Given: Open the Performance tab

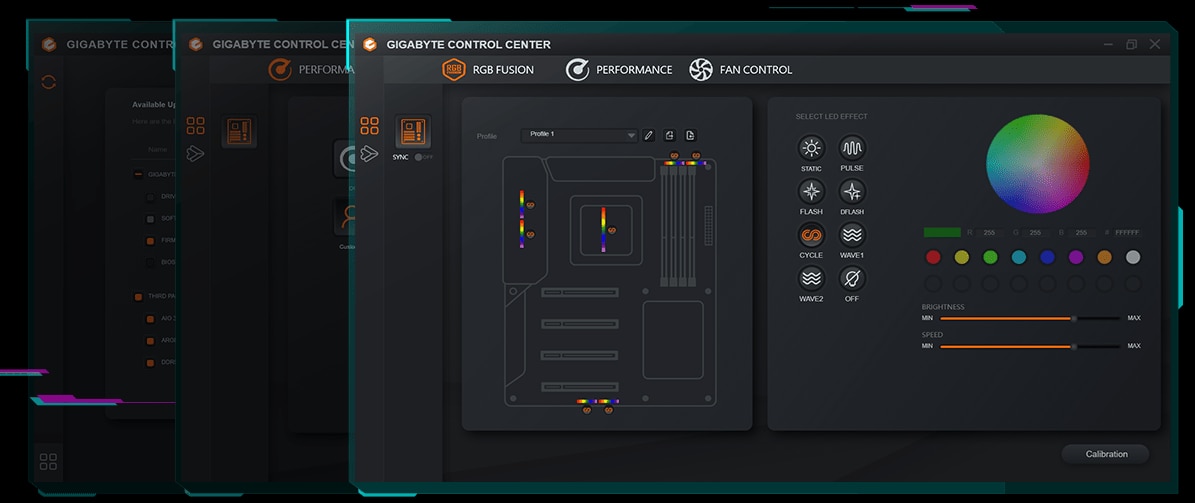Looking at the screenshot, I should pos(618,70).
